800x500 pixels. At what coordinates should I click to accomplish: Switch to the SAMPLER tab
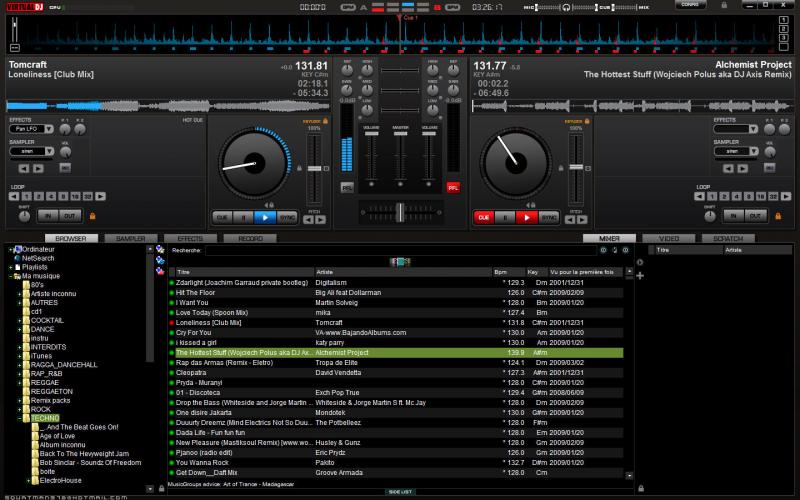(x=130, y=239)
